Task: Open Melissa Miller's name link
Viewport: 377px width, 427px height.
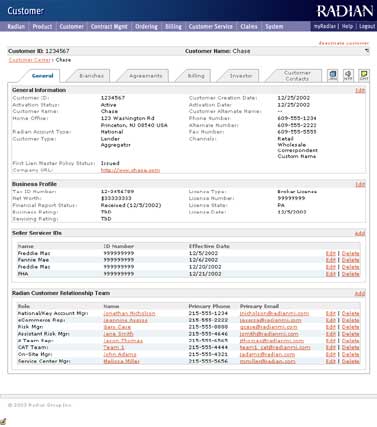Action: coord(121,361)
